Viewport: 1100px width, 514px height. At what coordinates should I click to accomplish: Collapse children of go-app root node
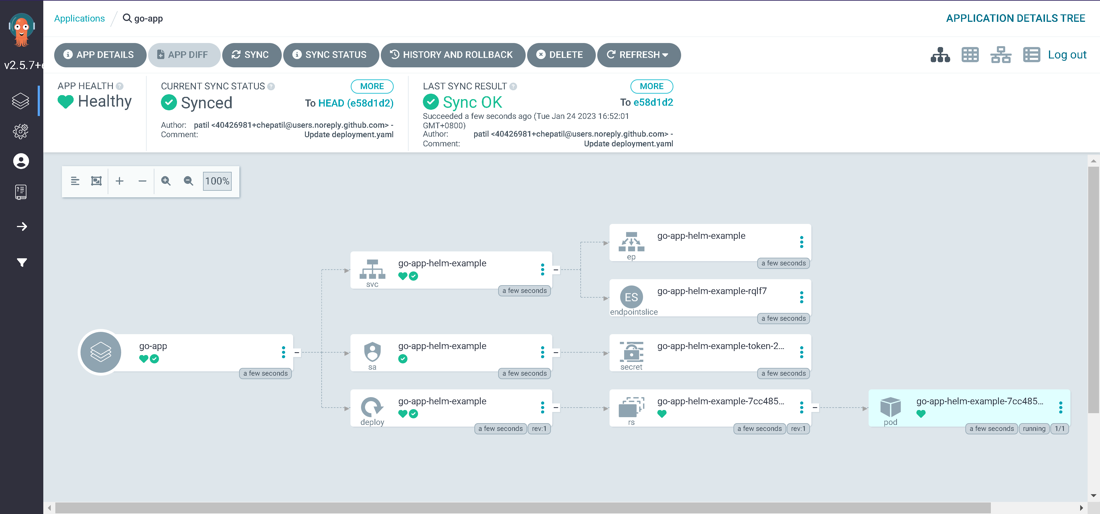coord(297,353)
